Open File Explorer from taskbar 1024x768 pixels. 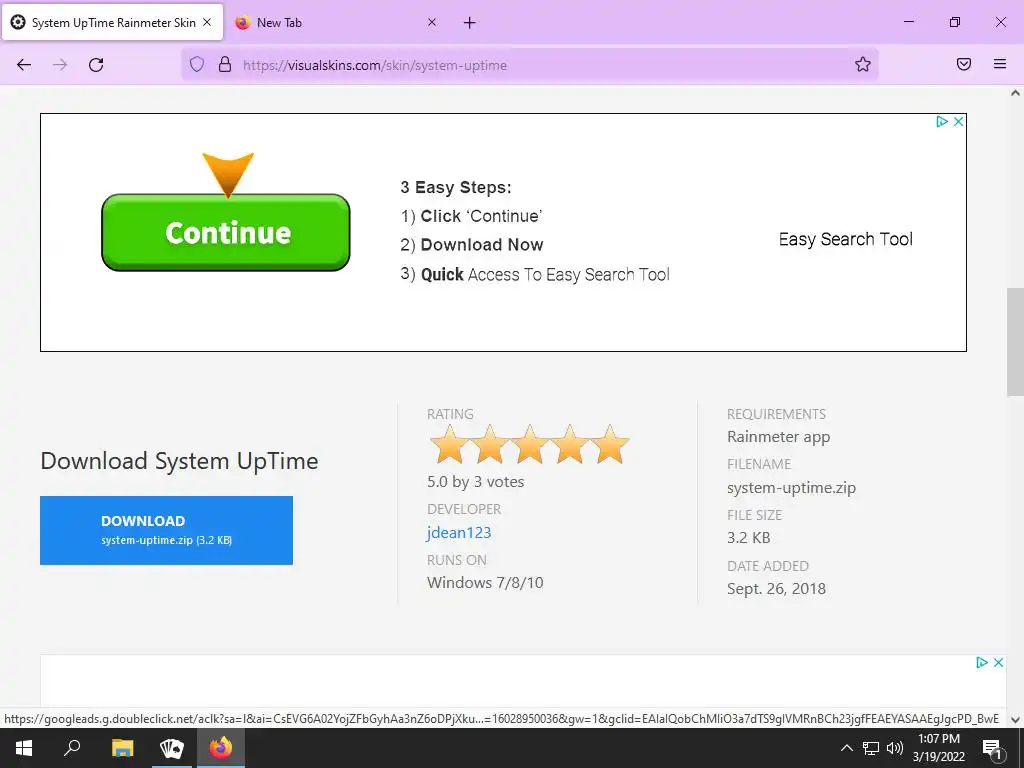point(122,748)
